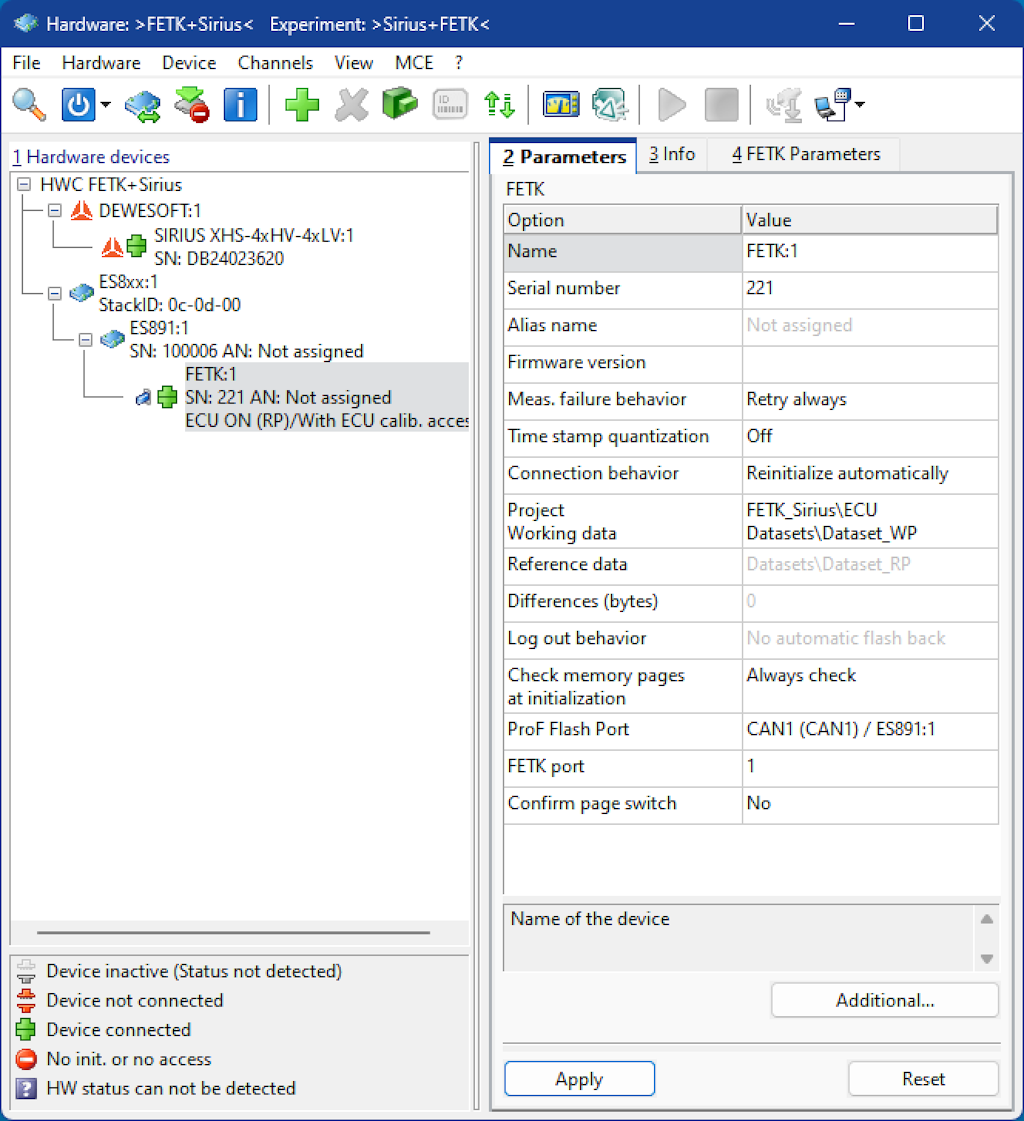
Task: Click the gray stop measurement button
Action: (x=721, y=104)
